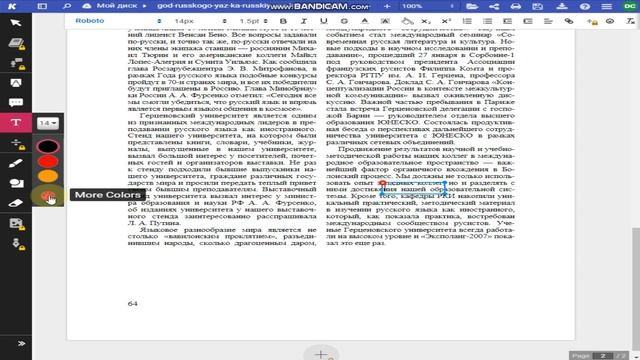Click the god-russkogo-yaz-ka file name
Viewport: 640px width, 360px height.
[x=213, y=6]
